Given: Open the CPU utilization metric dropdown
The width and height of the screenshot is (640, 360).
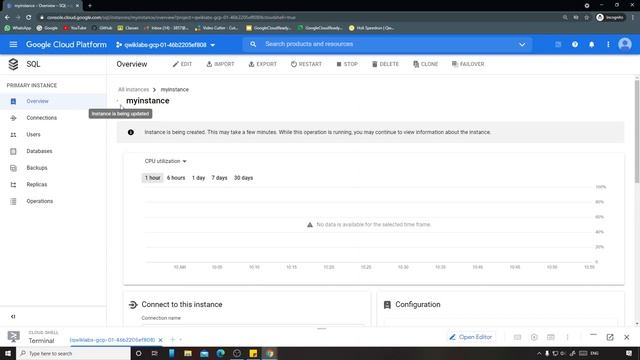Looking at the screenshot, I should (165, 161).
